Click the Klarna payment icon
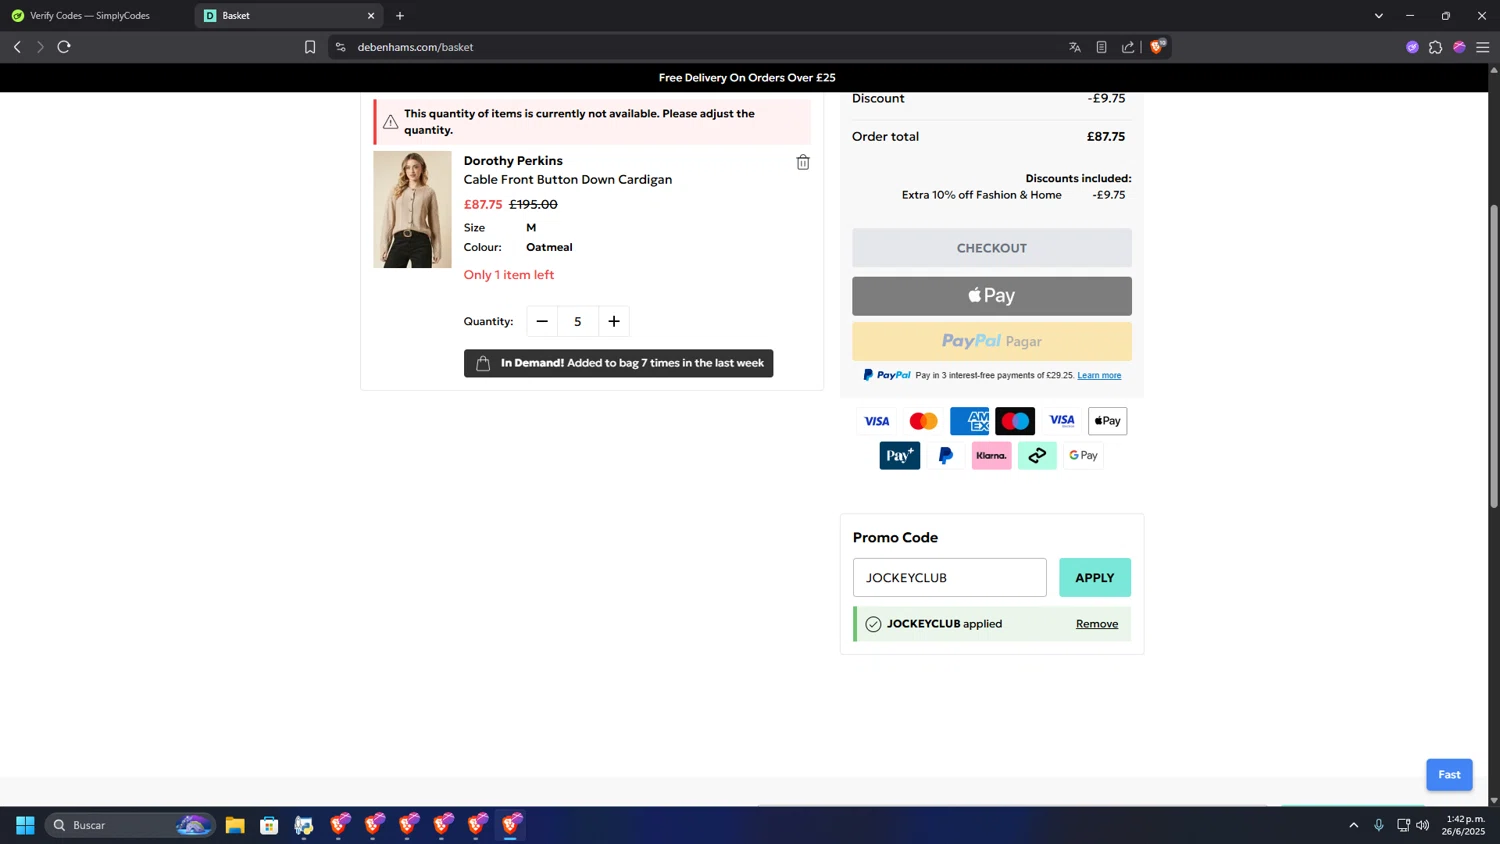 991,456
